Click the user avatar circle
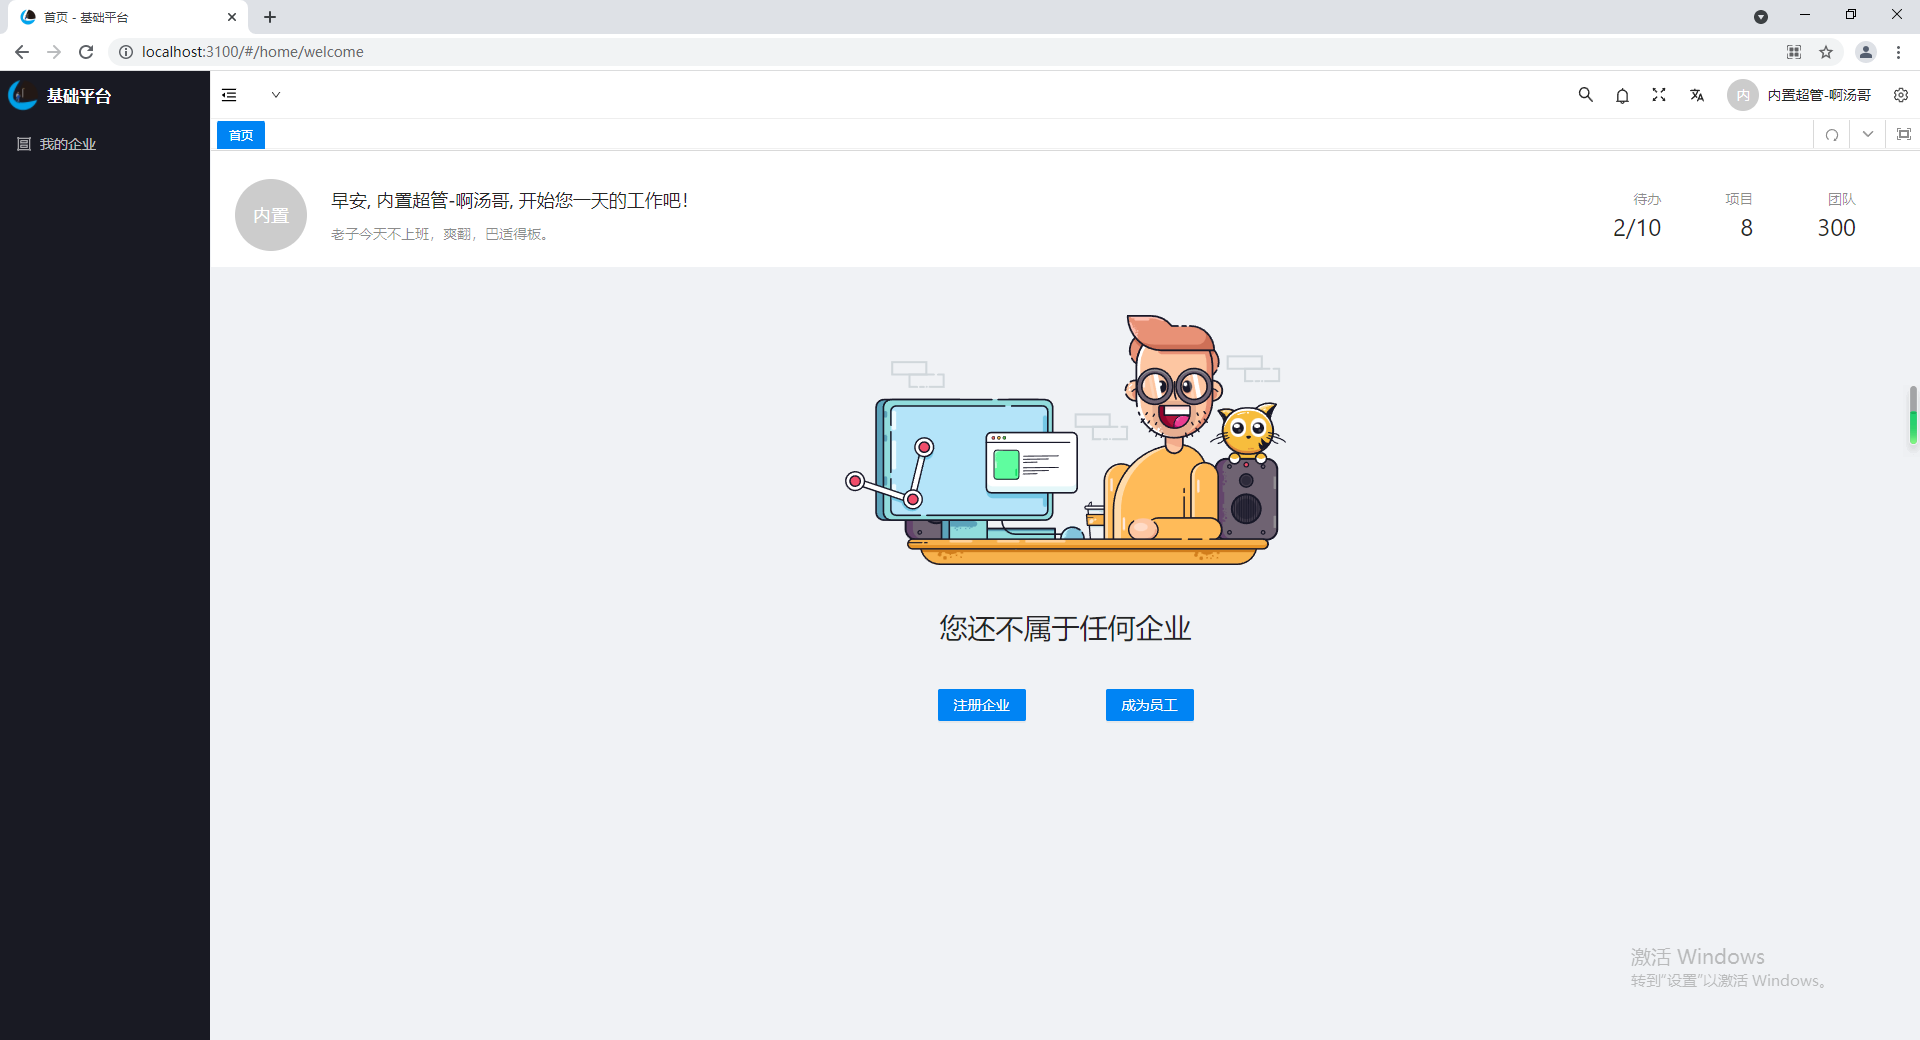The height and width of the screenshot is (1040, 1920). (1744, 95)
